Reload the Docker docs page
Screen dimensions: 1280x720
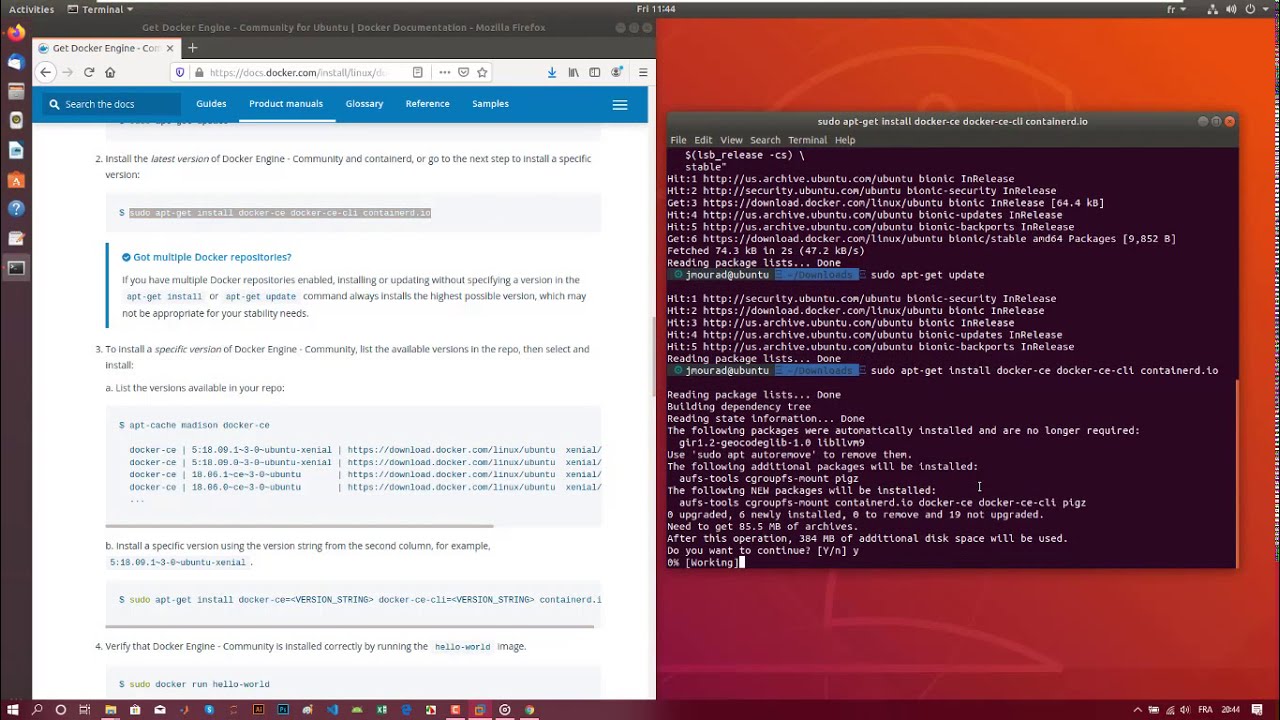pyautogui.click(x=89, y=72)
